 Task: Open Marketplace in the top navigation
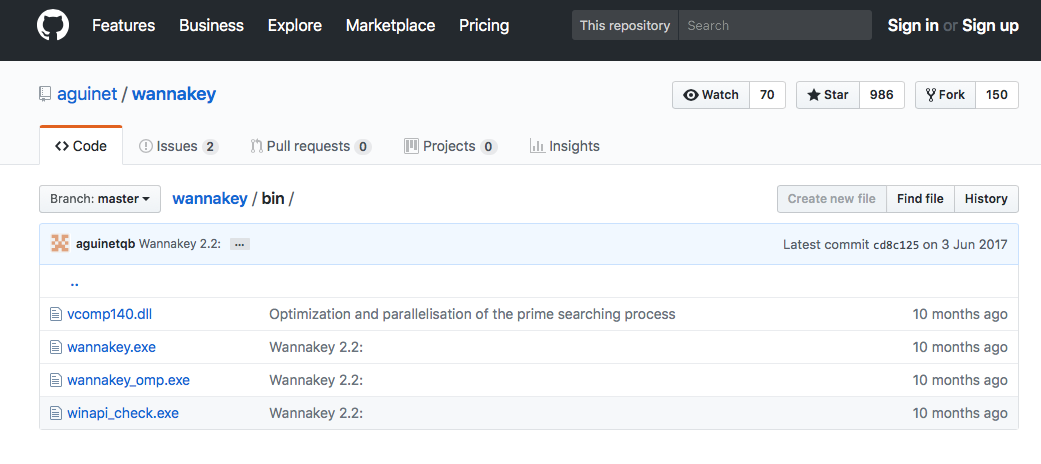pyautogui.click(x=390, y=25)
